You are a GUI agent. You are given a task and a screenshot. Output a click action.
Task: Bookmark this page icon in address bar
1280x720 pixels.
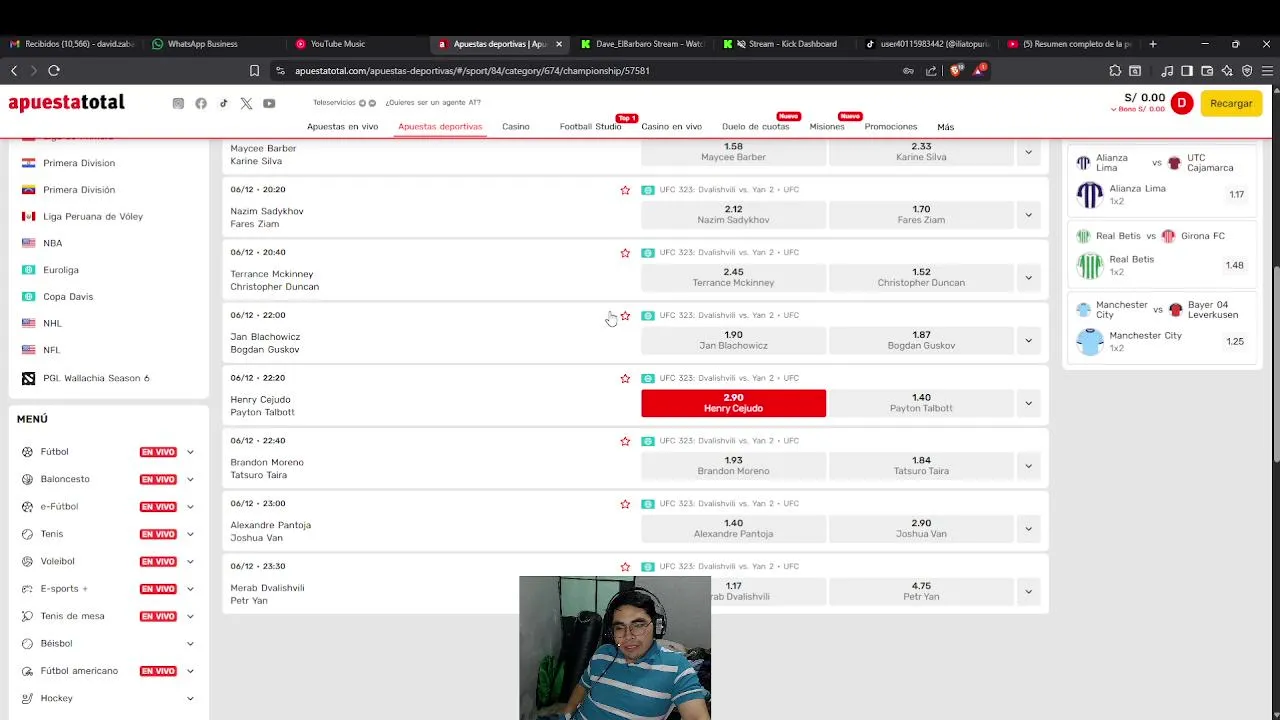point(254,71)
